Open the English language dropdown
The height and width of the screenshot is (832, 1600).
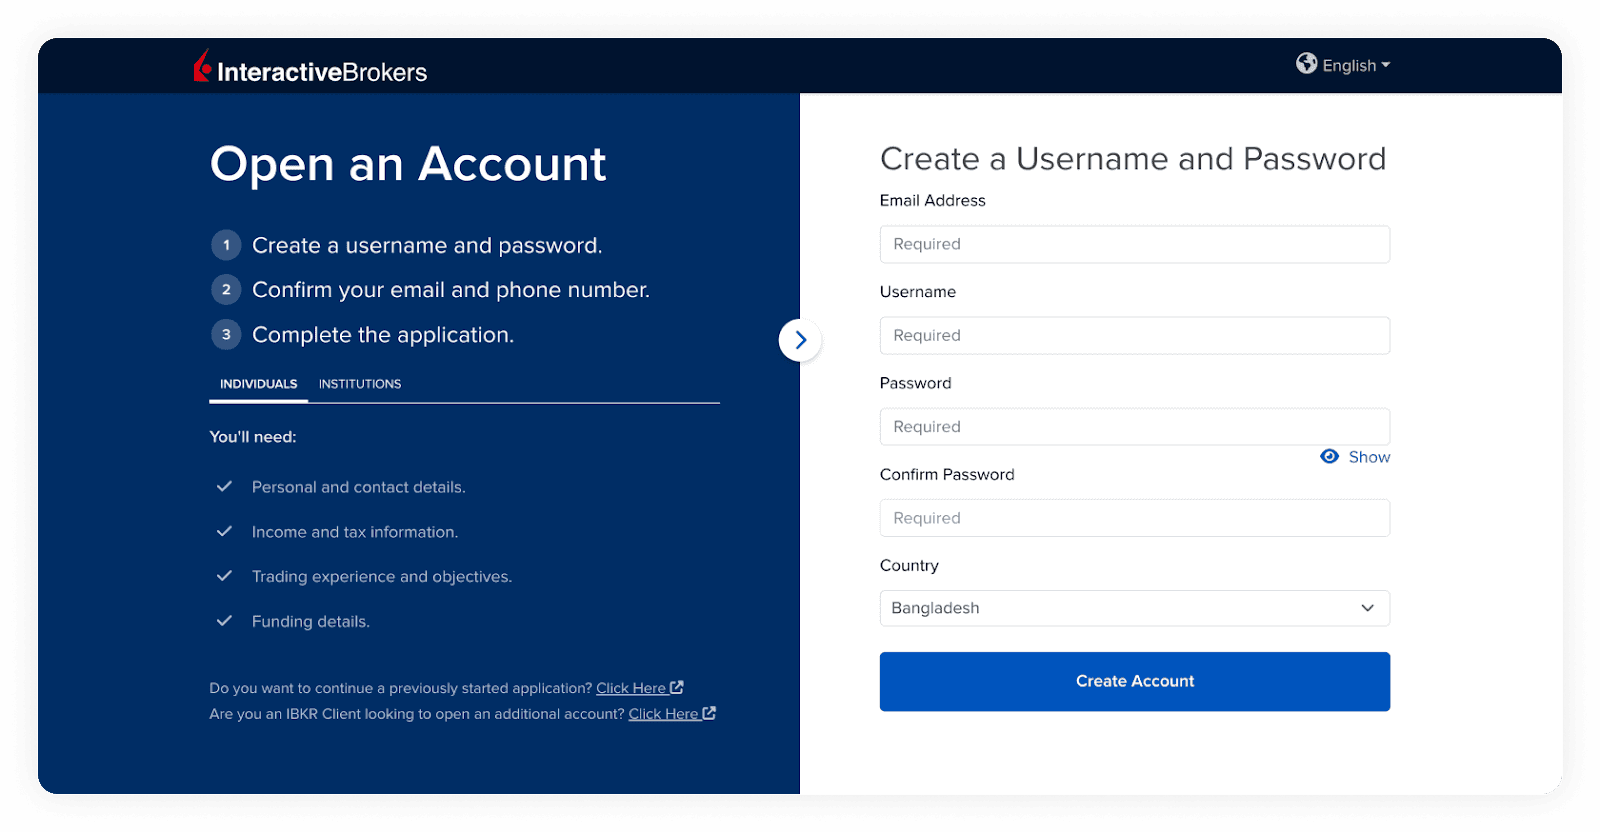1355,65
